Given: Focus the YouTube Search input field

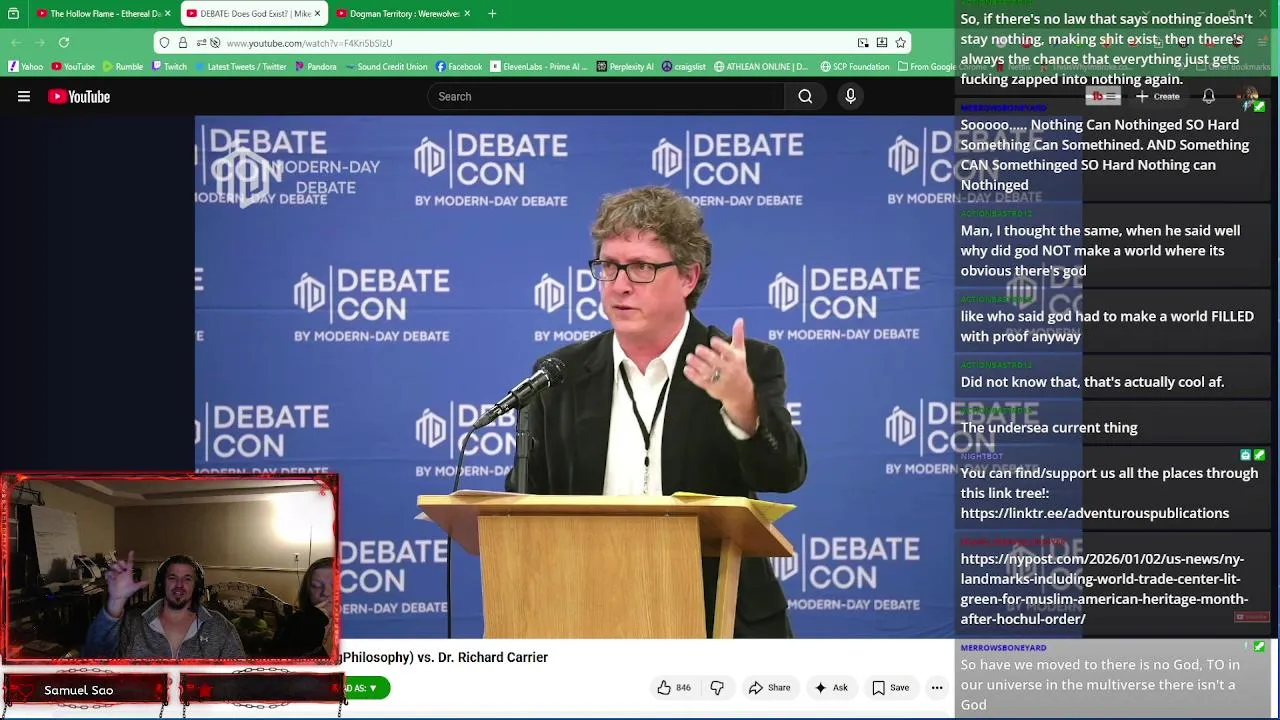Looking at the screenshot, I should point(606,97).
